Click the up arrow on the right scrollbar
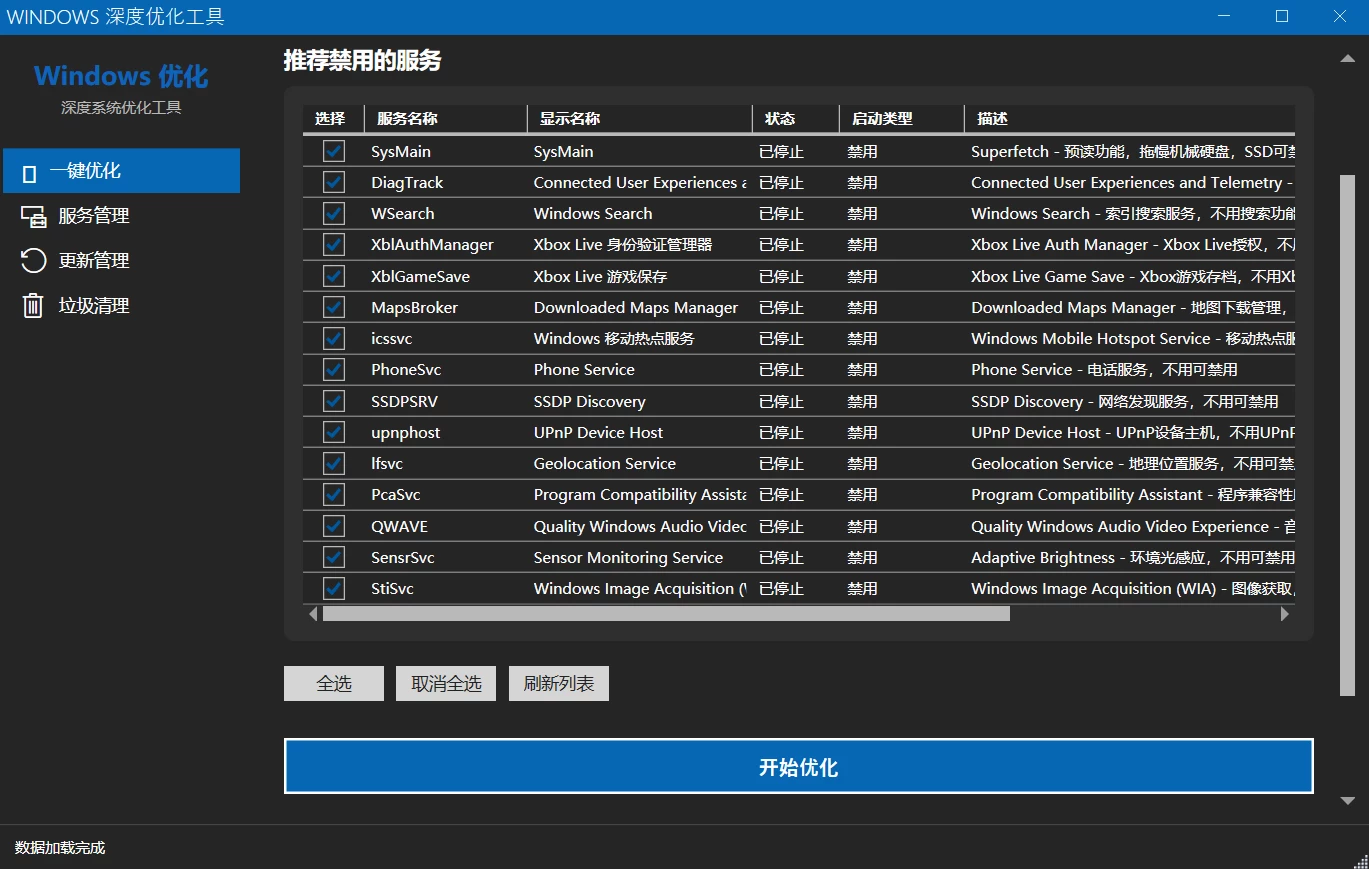This screenshot has width=1369, height=869. point(1347,58)
